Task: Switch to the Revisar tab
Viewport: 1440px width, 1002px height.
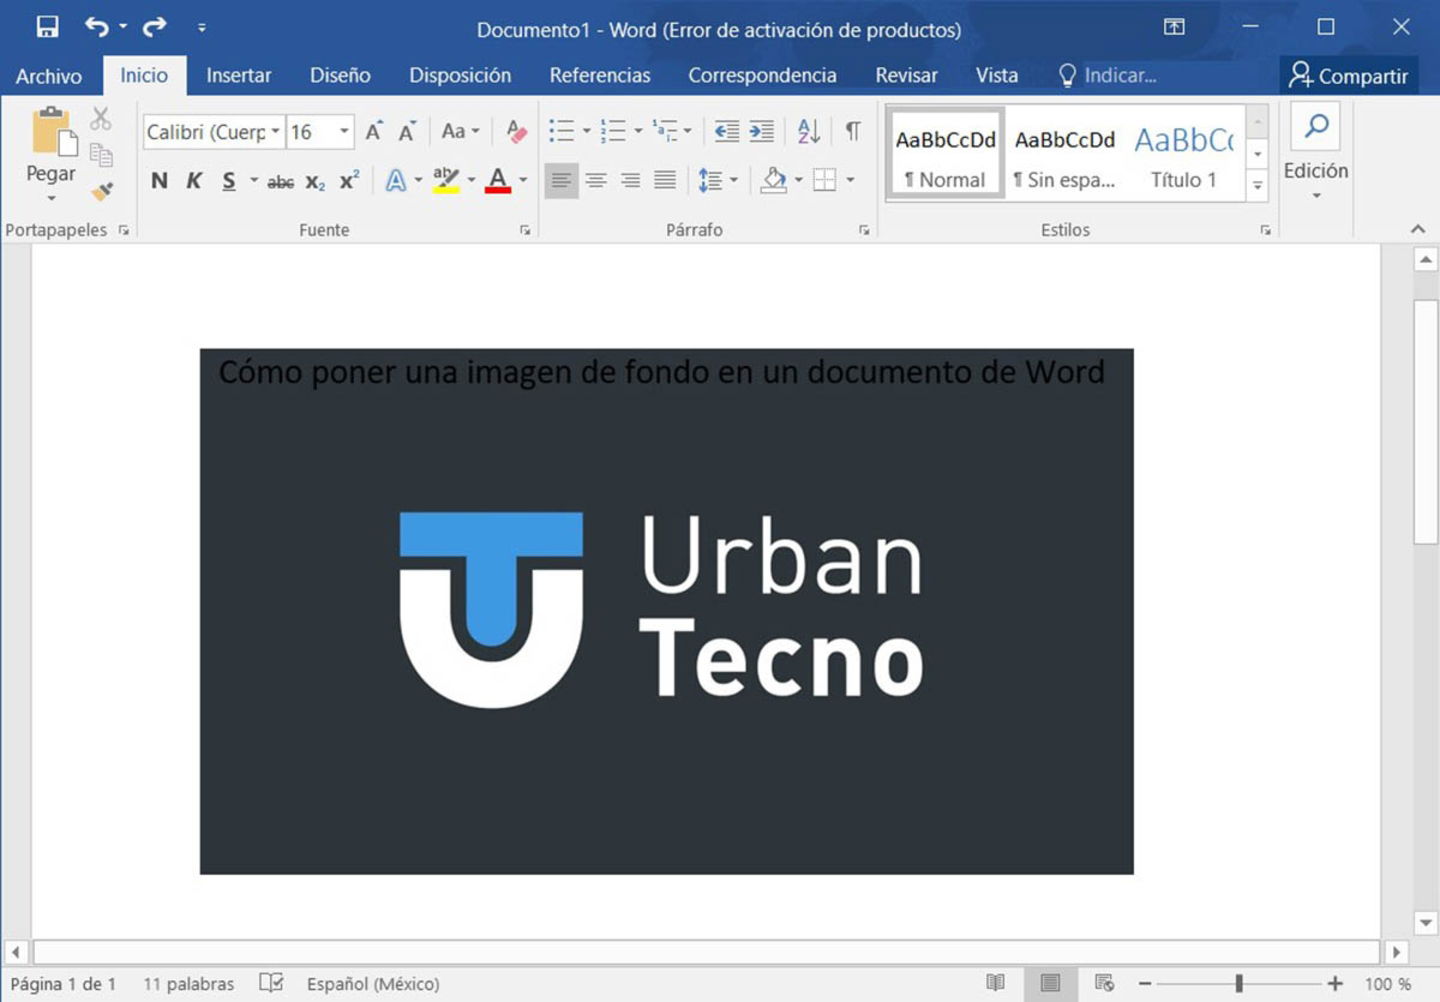Action: coord(906,76)
